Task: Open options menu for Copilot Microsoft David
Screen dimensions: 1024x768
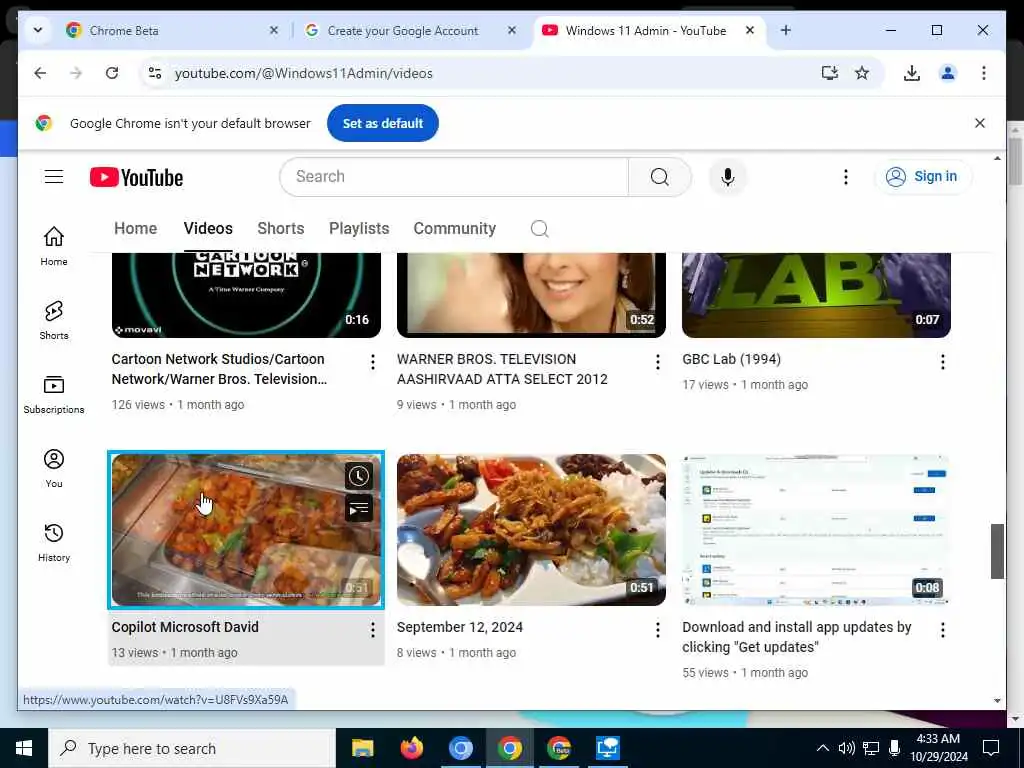Action: click(372, 630)
